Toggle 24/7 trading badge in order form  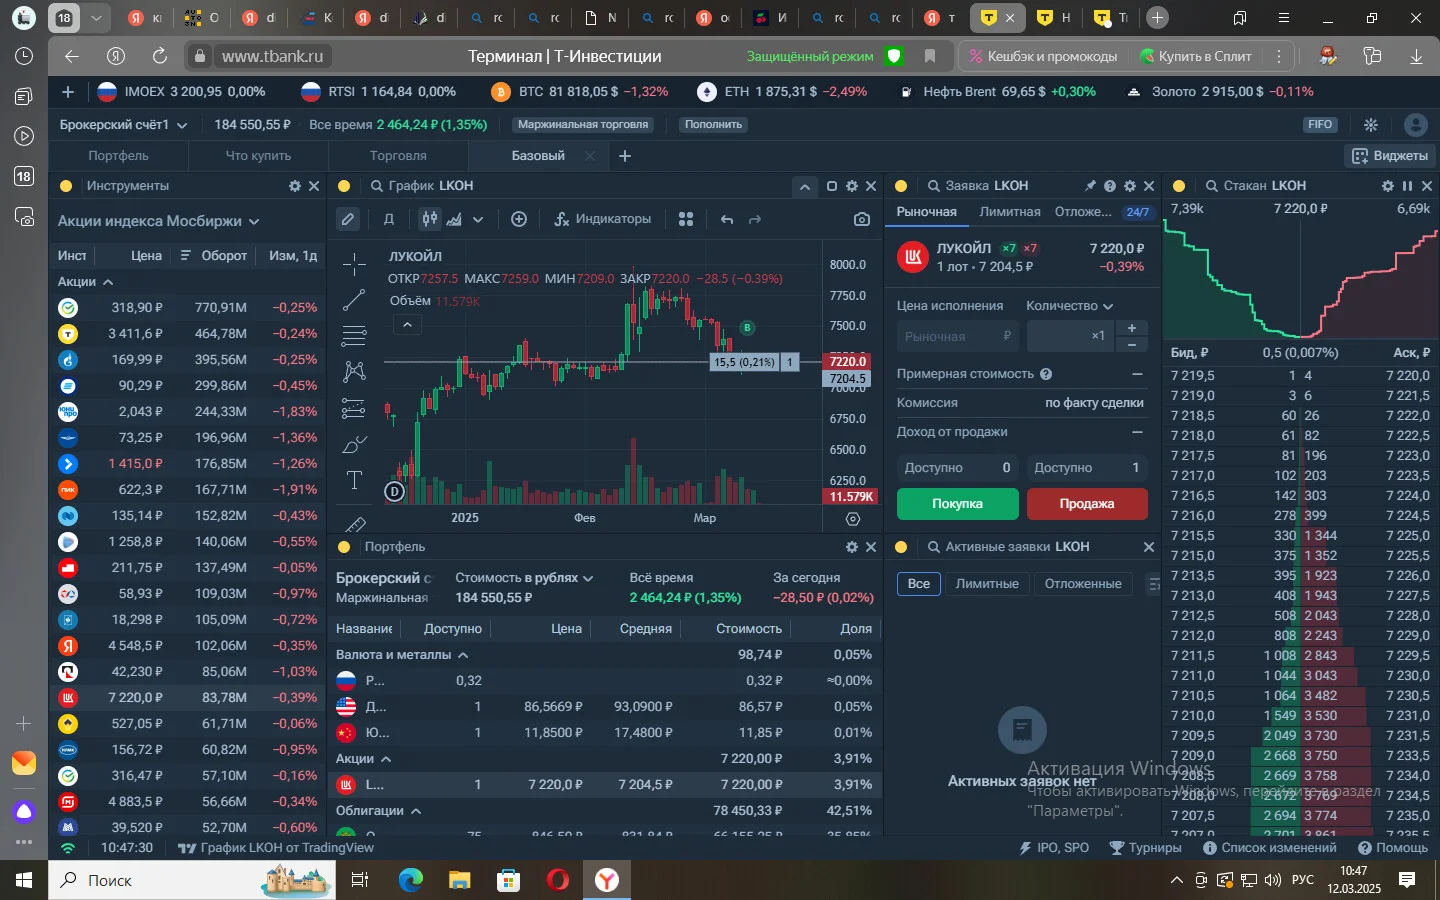pyautogui.click(x=1137, y=212)
